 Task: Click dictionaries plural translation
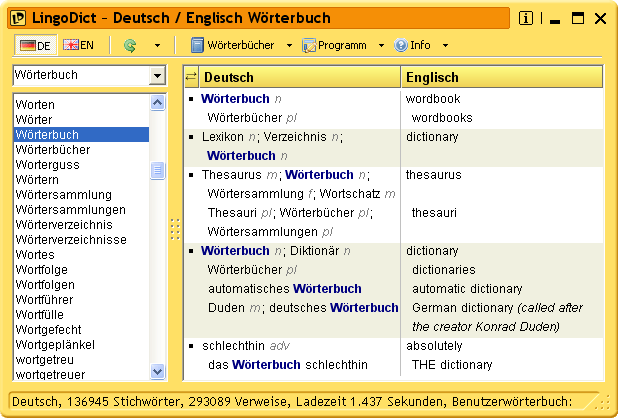[x=444, y=270]
